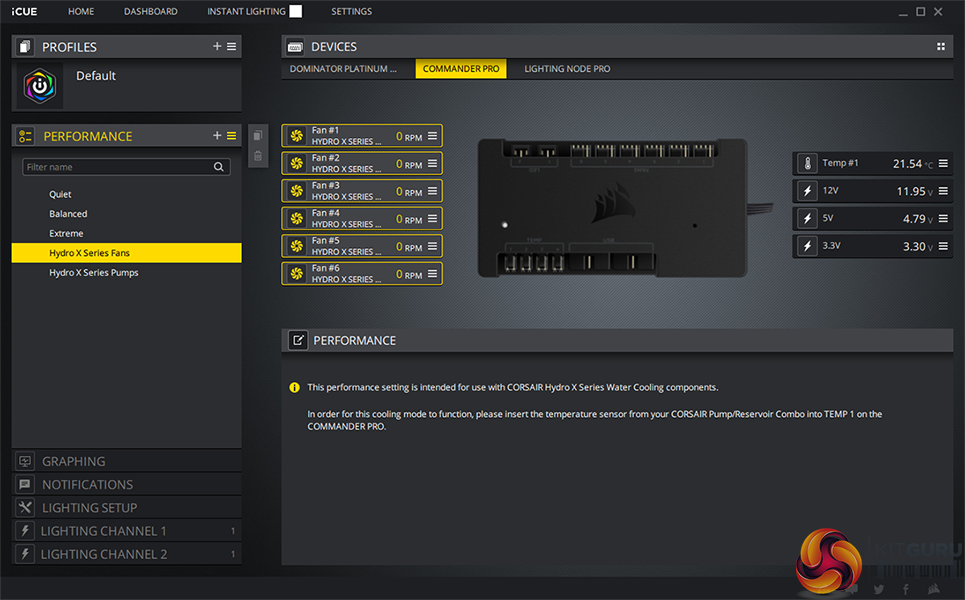Click the copy preset icon beside Performance
965x600 pixels.
[258, 135]
